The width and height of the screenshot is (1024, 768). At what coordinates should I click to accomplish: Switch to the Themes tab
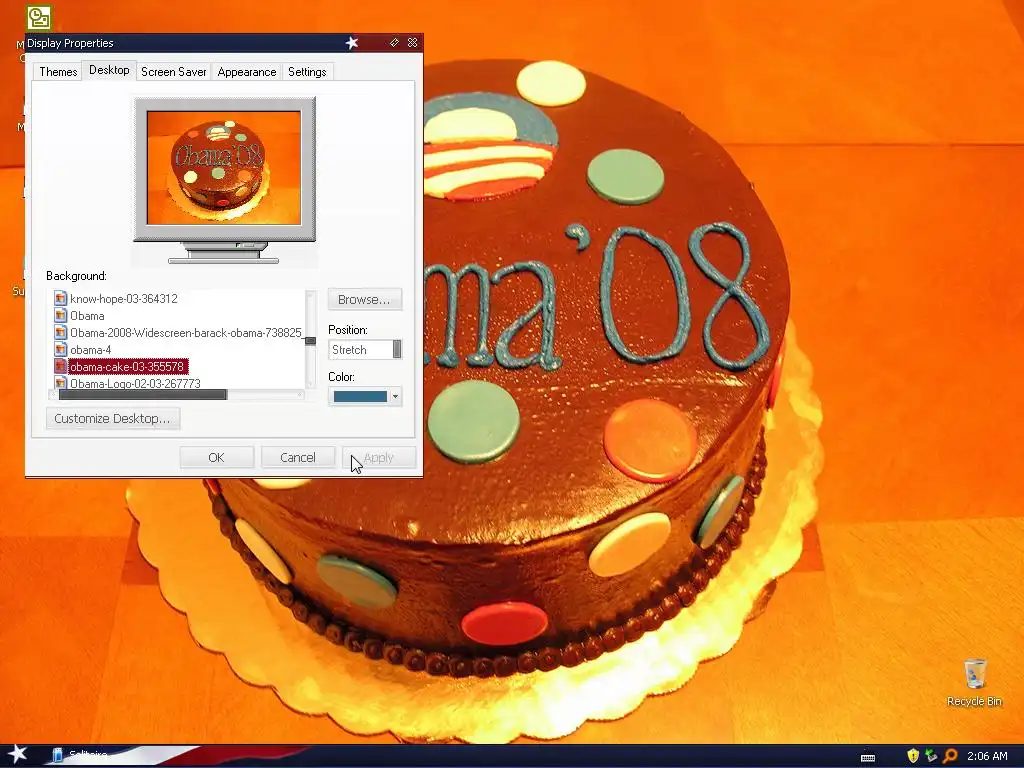[58, 72]
